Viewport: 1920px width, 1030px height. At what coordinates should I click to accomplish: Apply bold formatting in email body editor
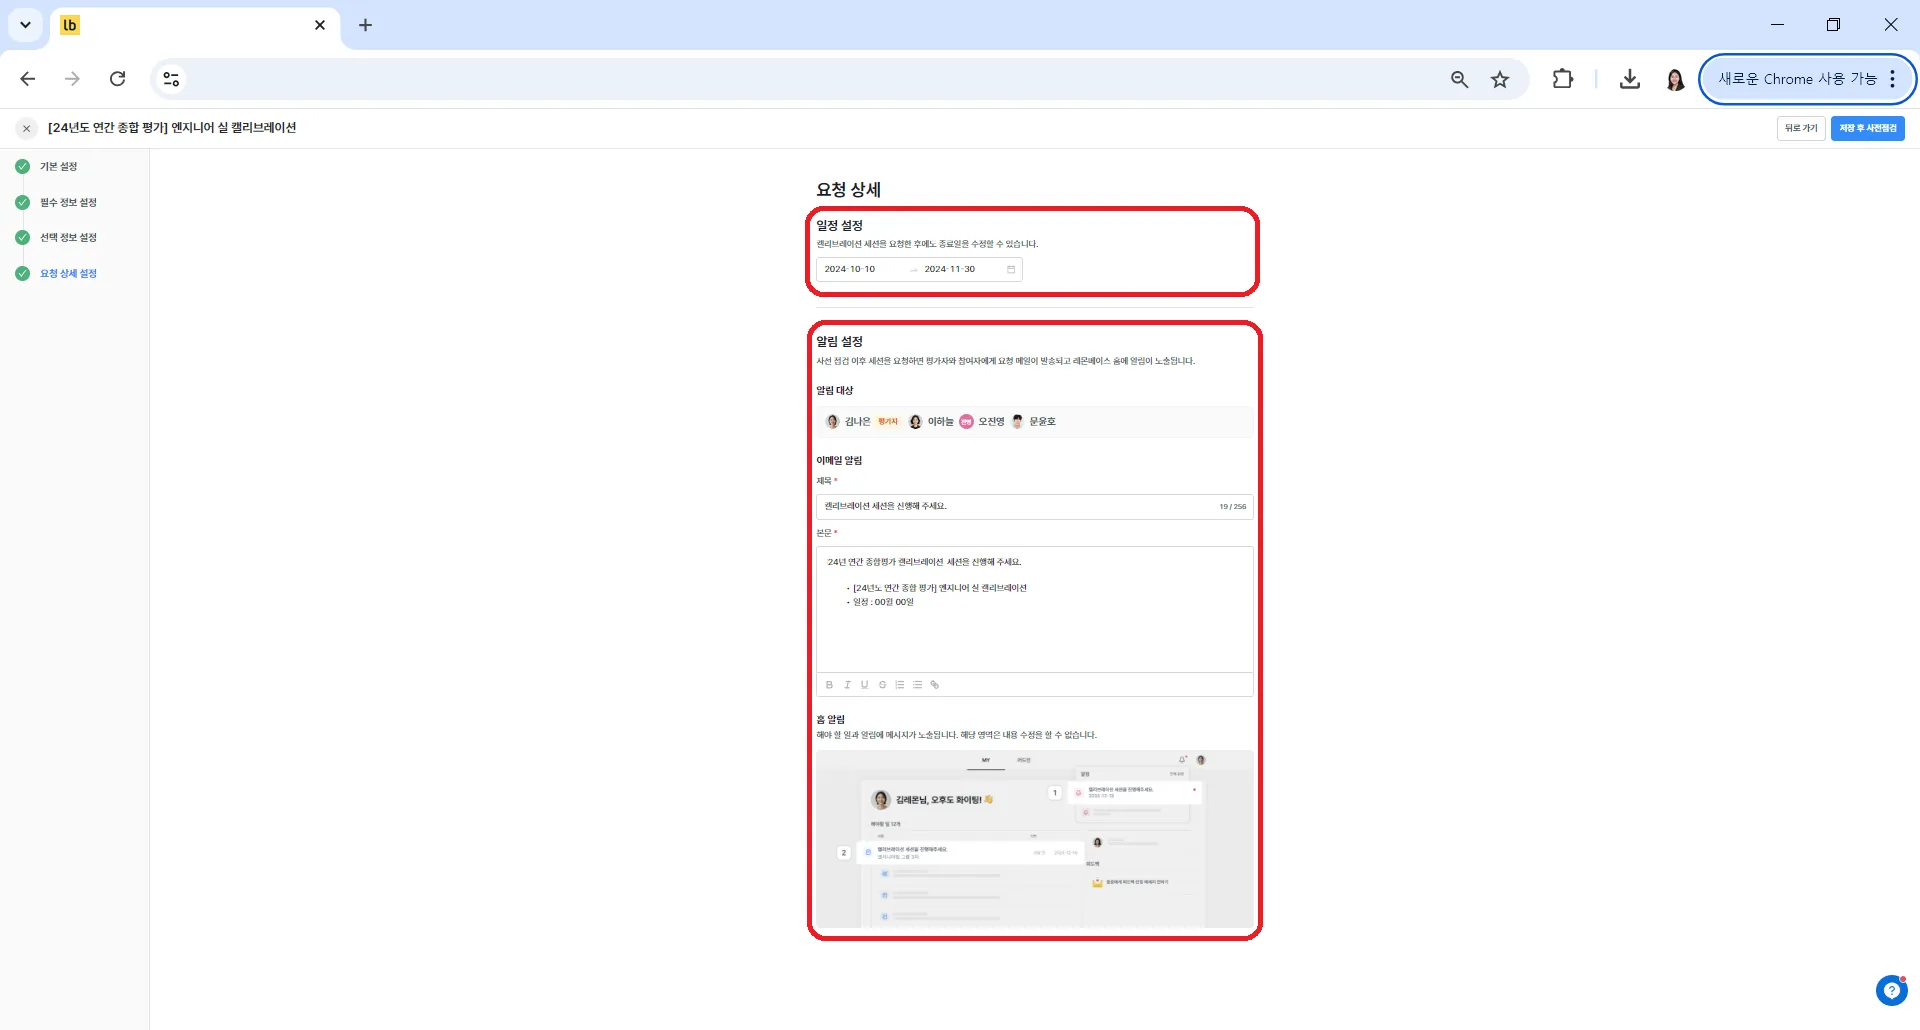pyautogui.click(x=829, y=685)
